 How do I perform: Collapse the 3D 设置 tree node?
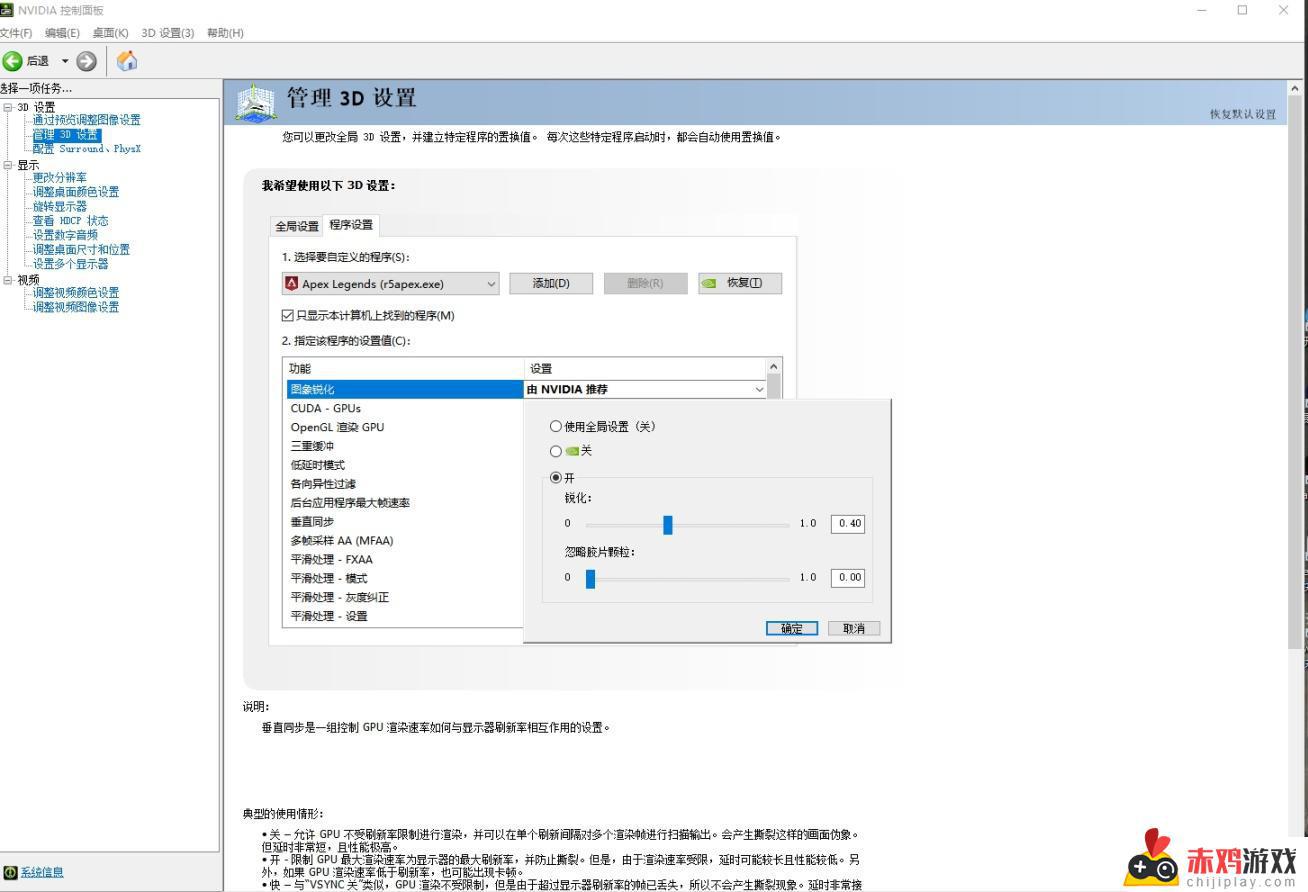point(8,107)
